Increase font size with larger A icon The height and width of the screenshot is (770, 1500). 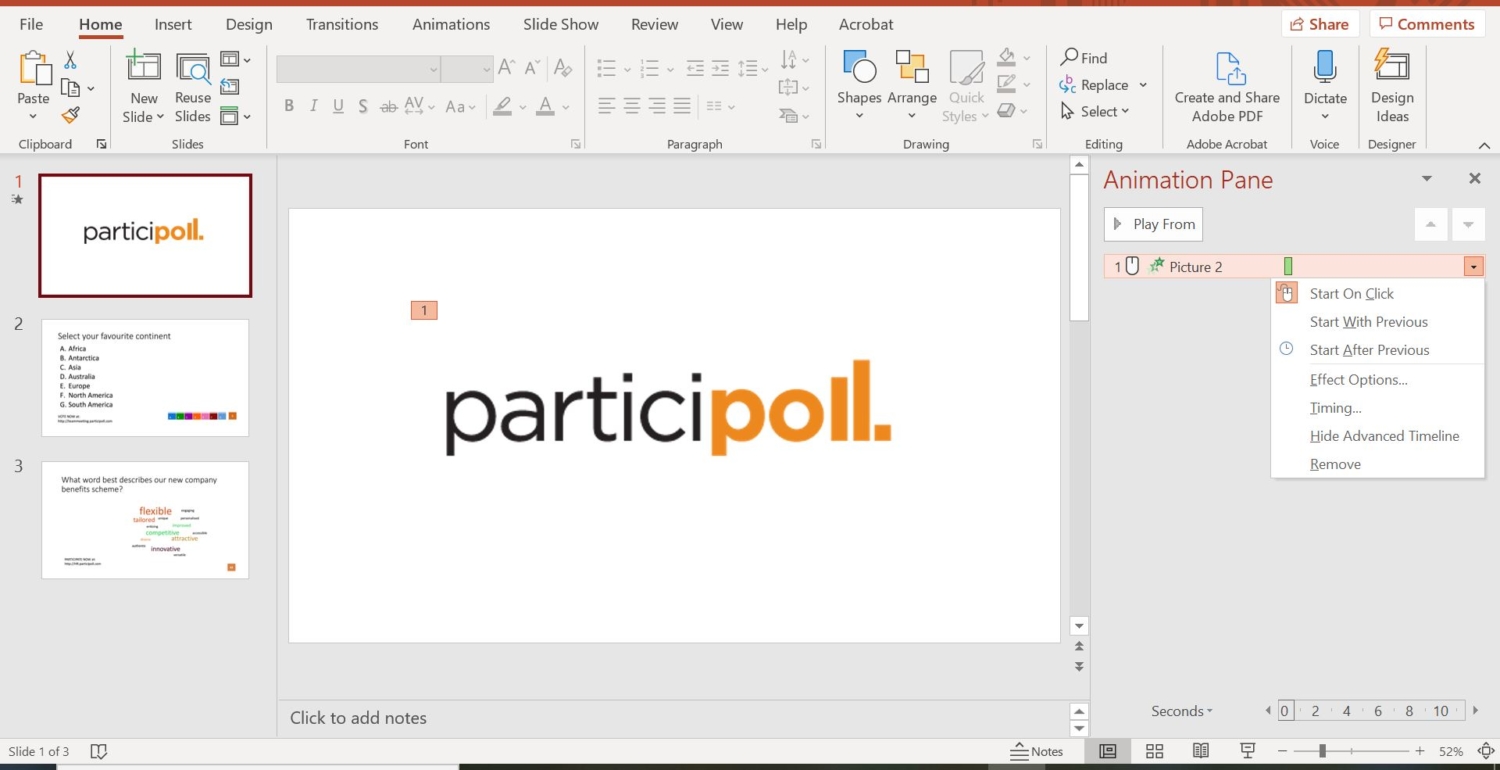(x=506, y=68)
